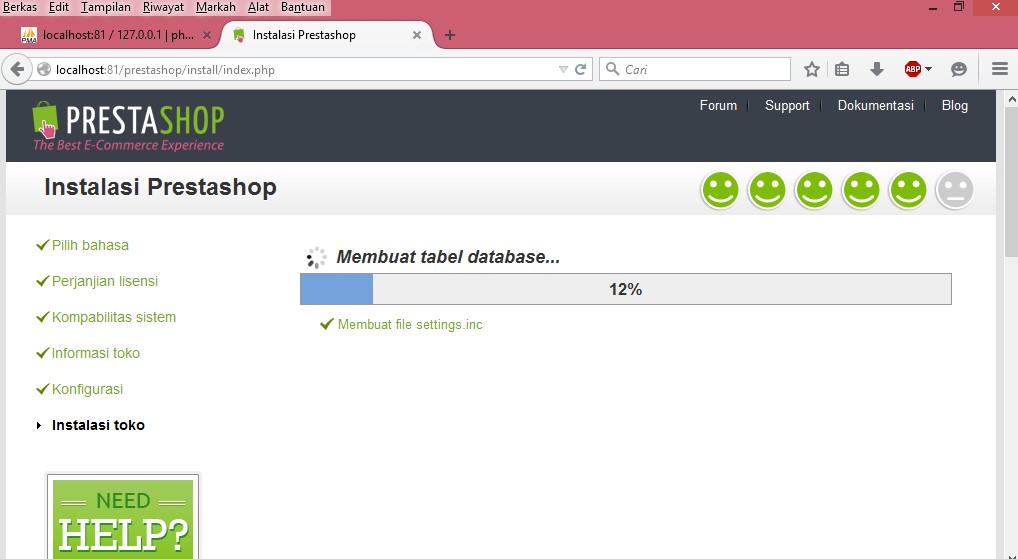Close the phpMyAdmin tab
The width and height of the screenshot is (1018, 559).
(206, 35)
